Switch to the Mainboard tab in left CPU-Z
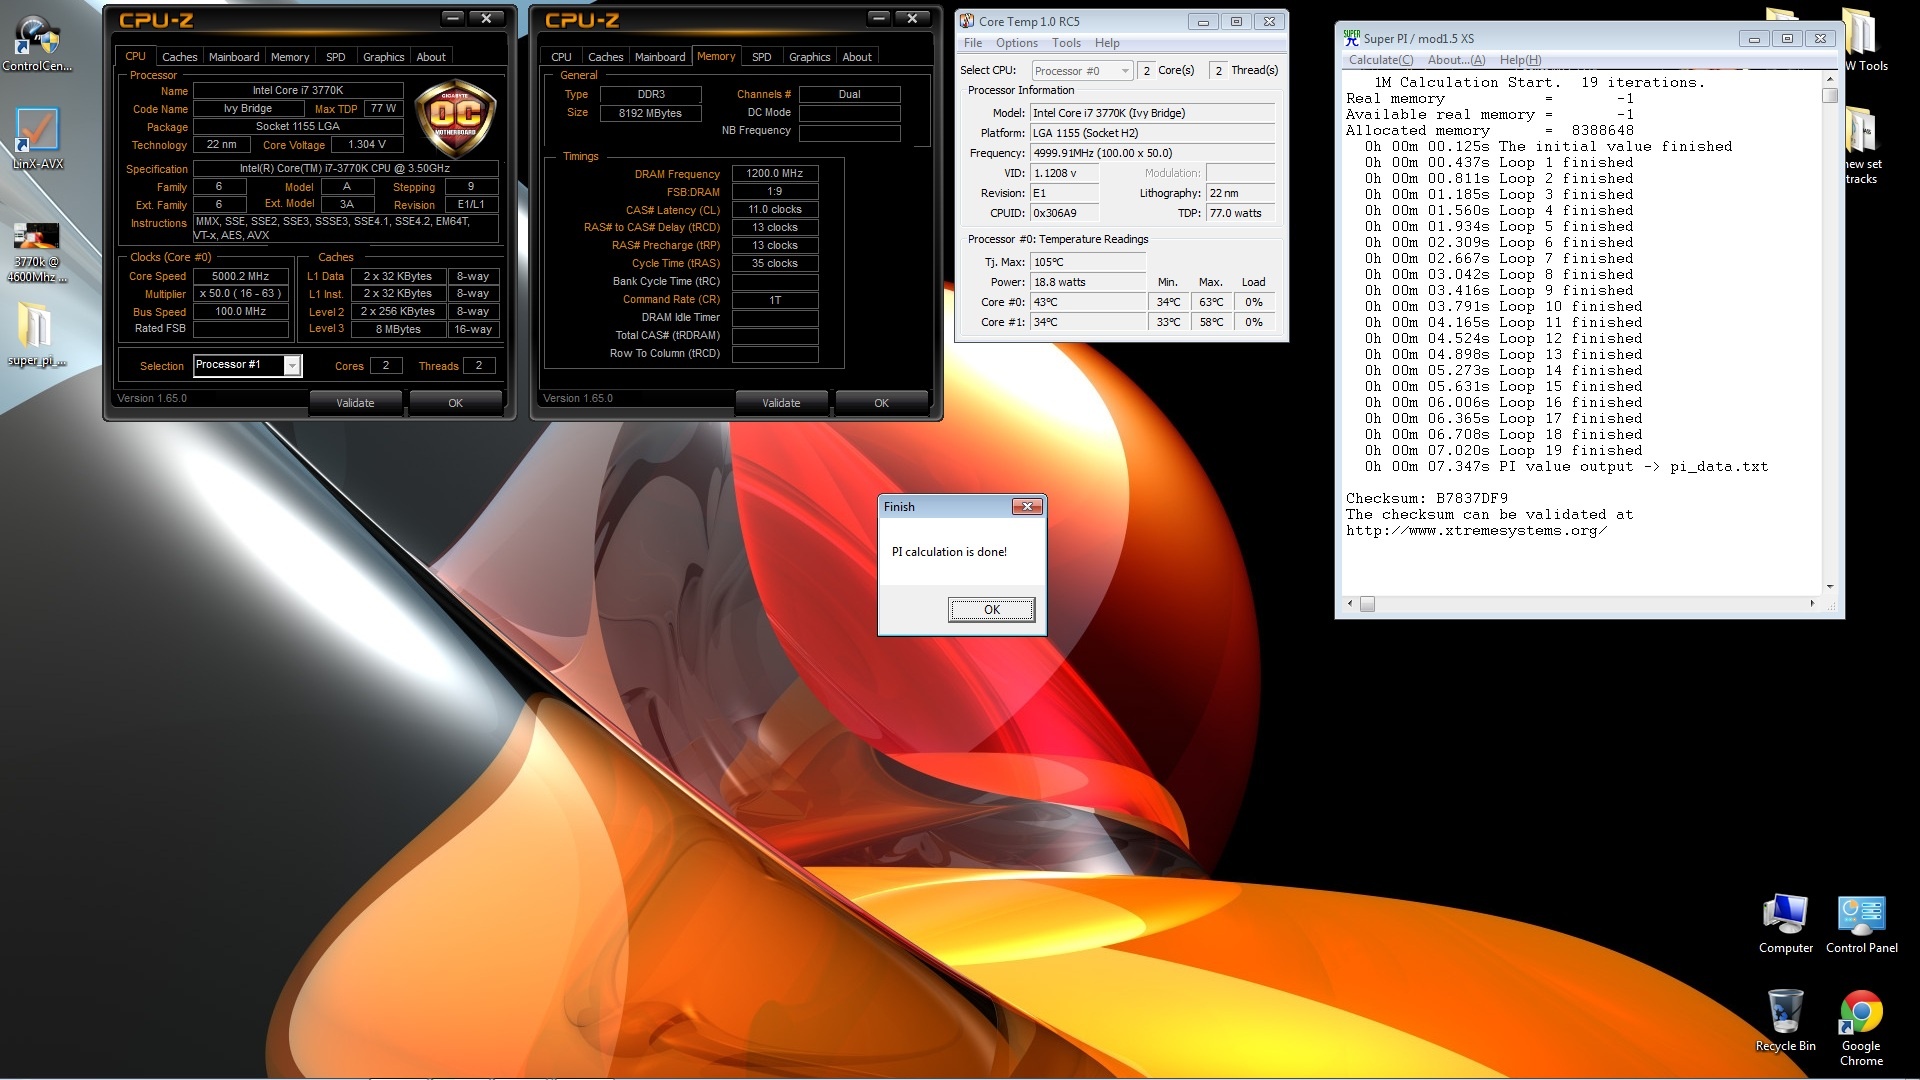The height and width of the screenshot is (1080, 1920). [234, 57]
